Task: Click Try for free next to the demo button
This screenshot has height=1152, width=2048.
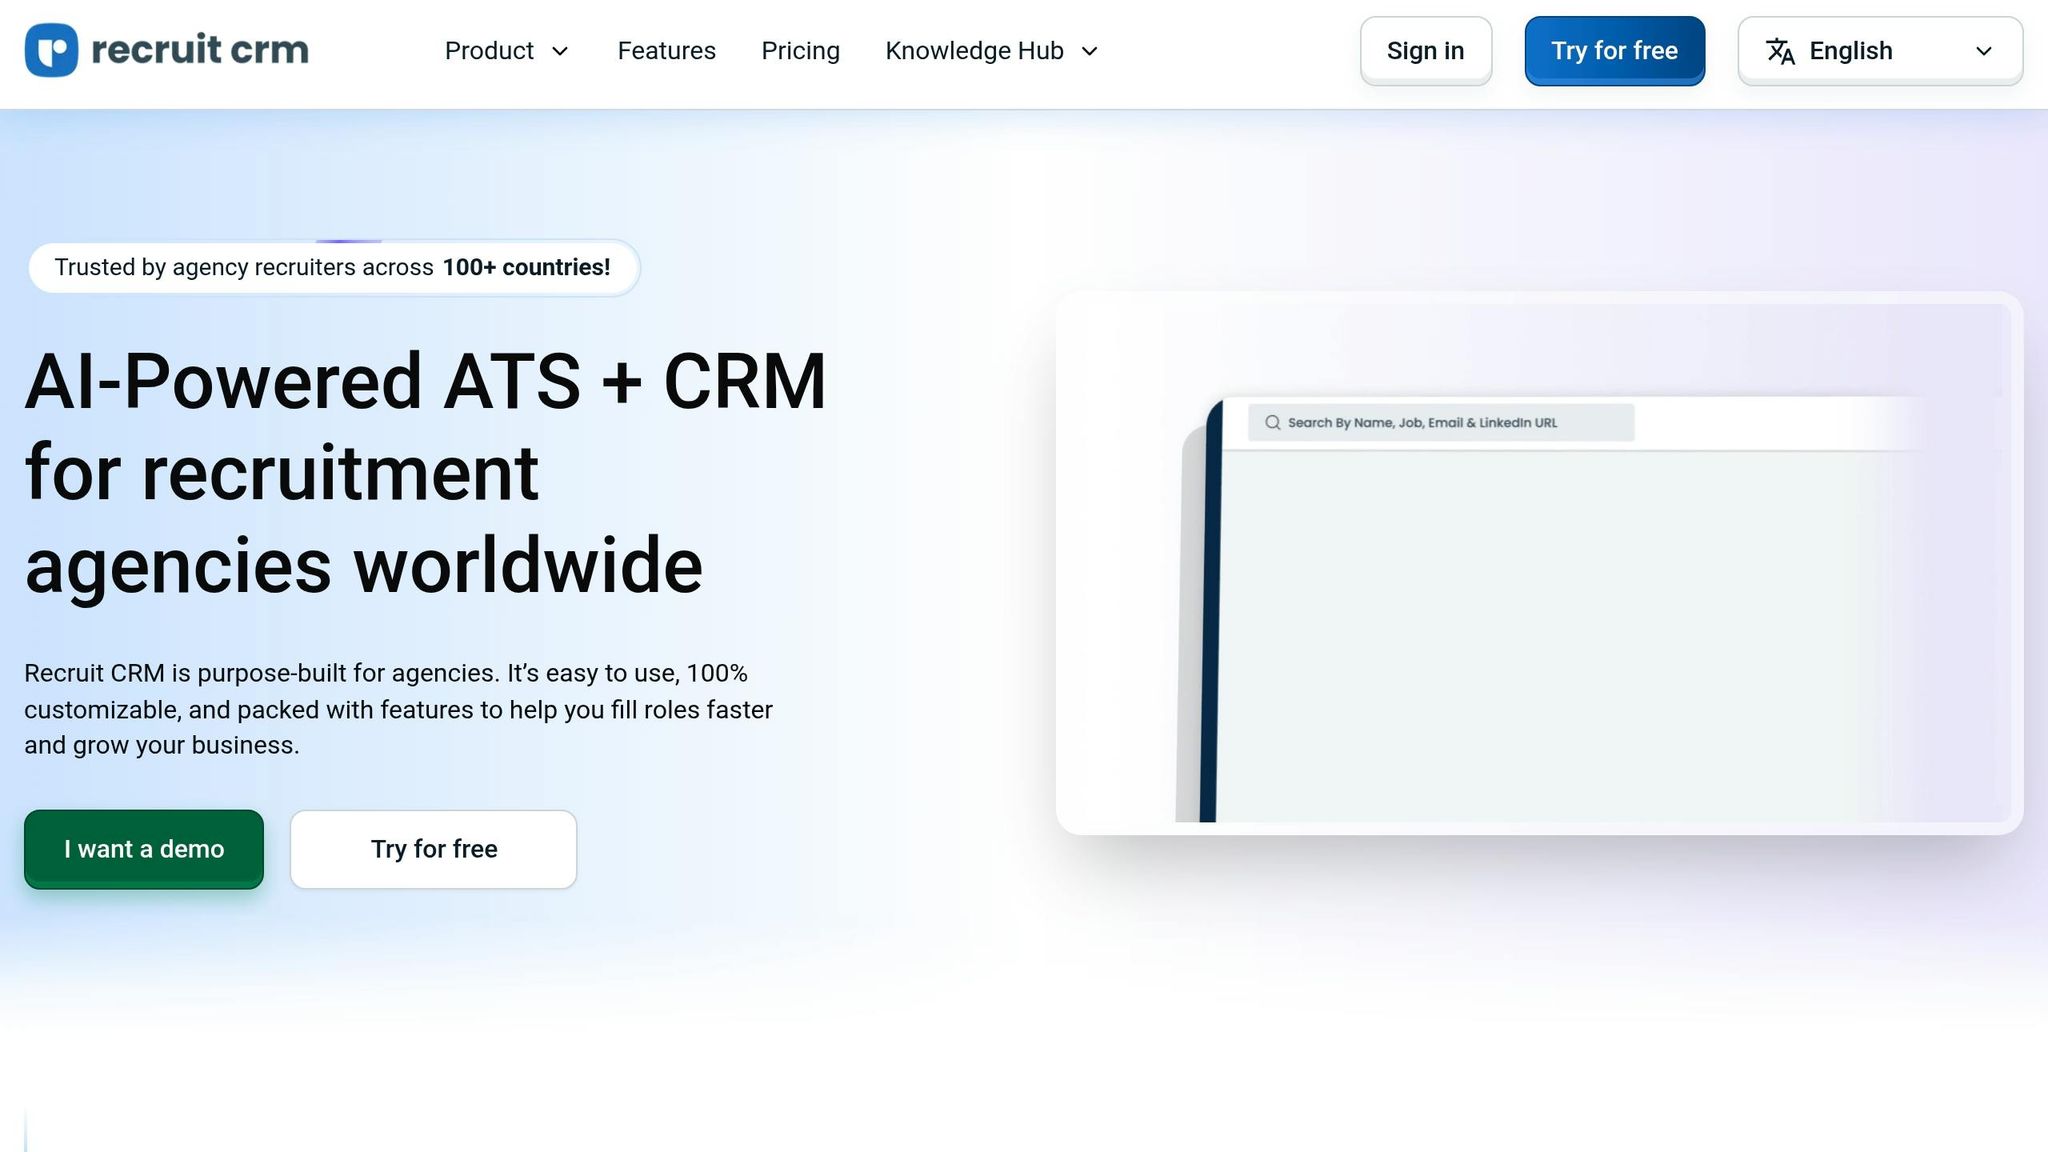Action: coord(433,849)
